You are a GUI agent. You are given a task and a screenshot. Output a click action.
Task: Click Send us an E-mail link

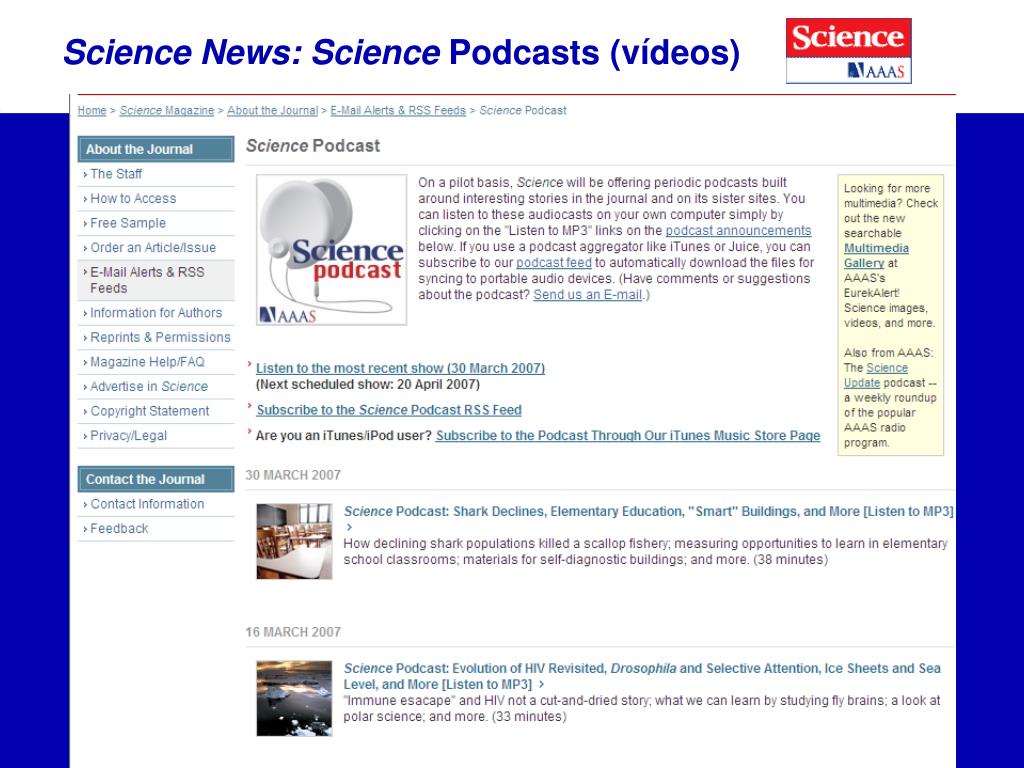[x=588, y=295]
